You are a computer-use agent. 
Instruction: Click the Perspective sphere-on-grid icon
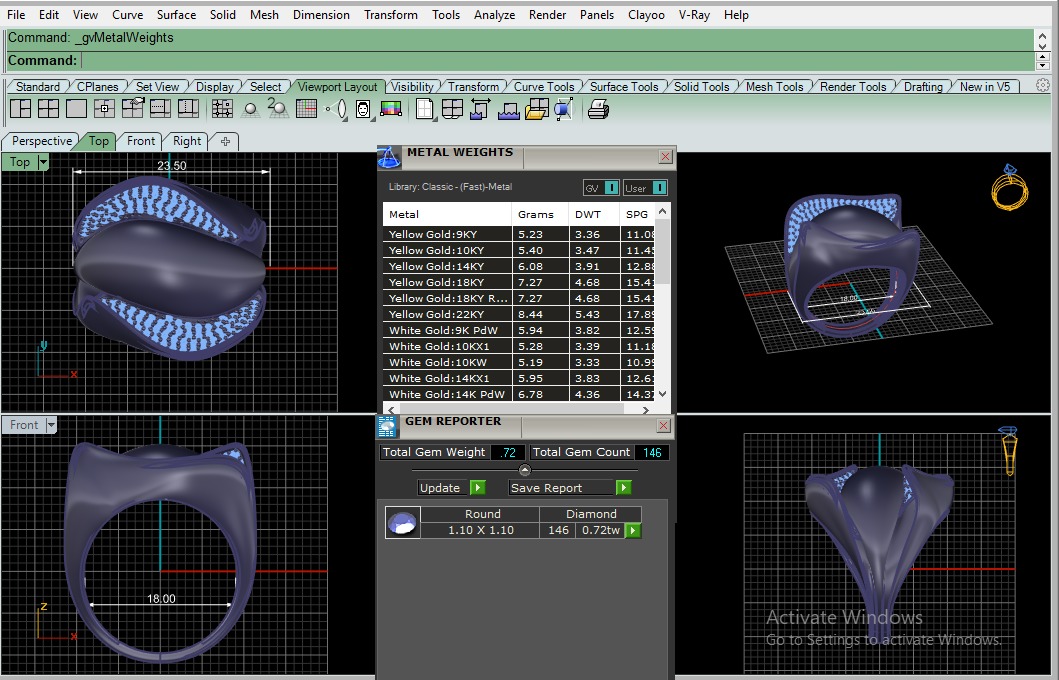251,109
